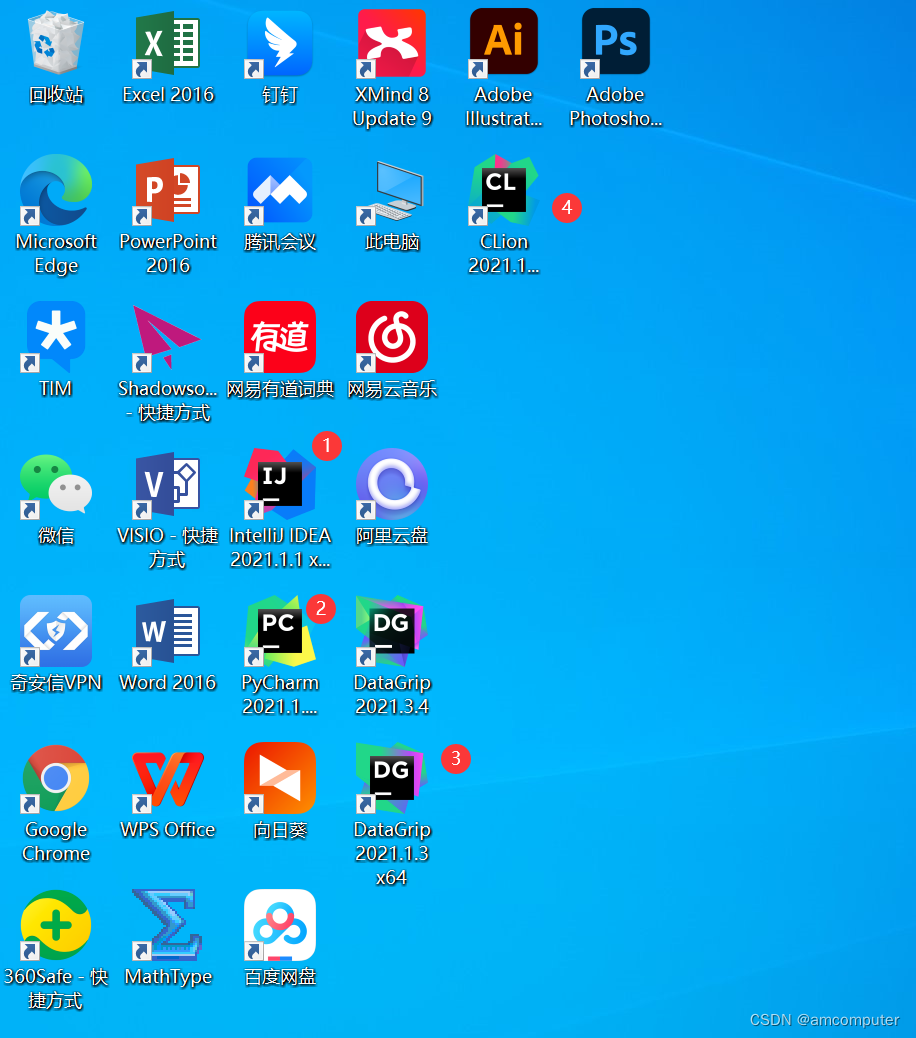
Task: Open PyCharm 2021.1 shortcut
Action: coord(280,632)
